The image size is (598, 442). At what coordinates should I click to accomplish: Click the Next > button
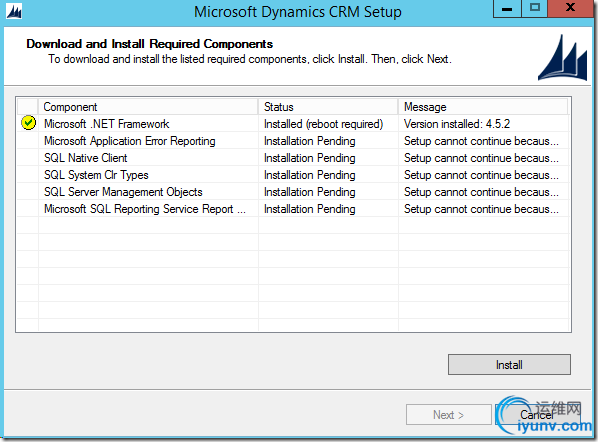[x=448, y=415]
